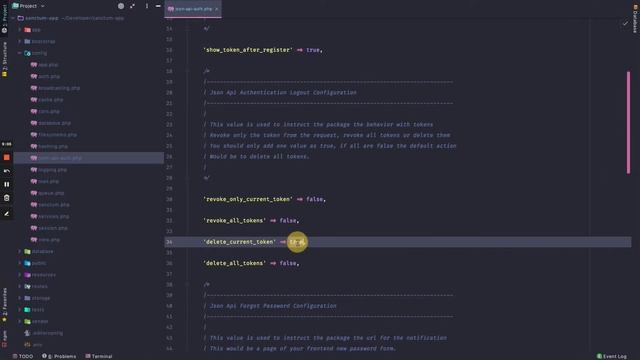The image size is (640, 360).
Task: Open app.php in the config folder
Action: [x=48, y=65]
